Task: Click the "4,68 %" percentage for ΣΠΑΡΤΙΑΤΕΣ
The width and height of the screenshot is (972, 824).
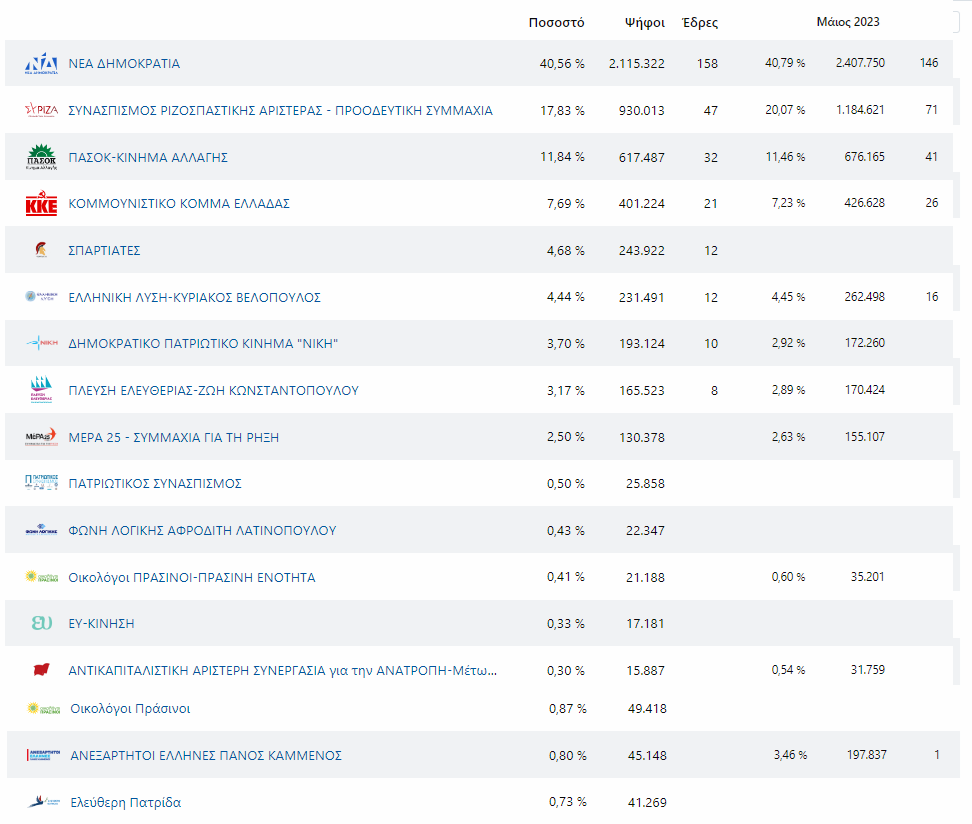Action: [x=565, y=251]
